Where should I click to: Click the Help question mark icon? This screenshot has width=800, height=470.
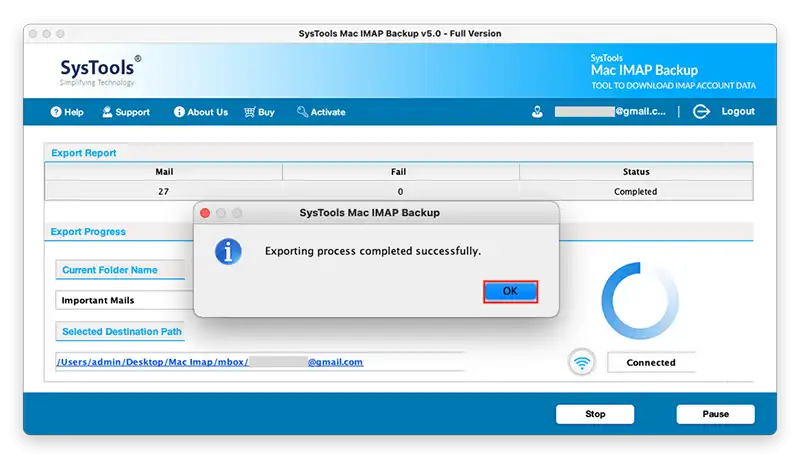click(56, 112)
